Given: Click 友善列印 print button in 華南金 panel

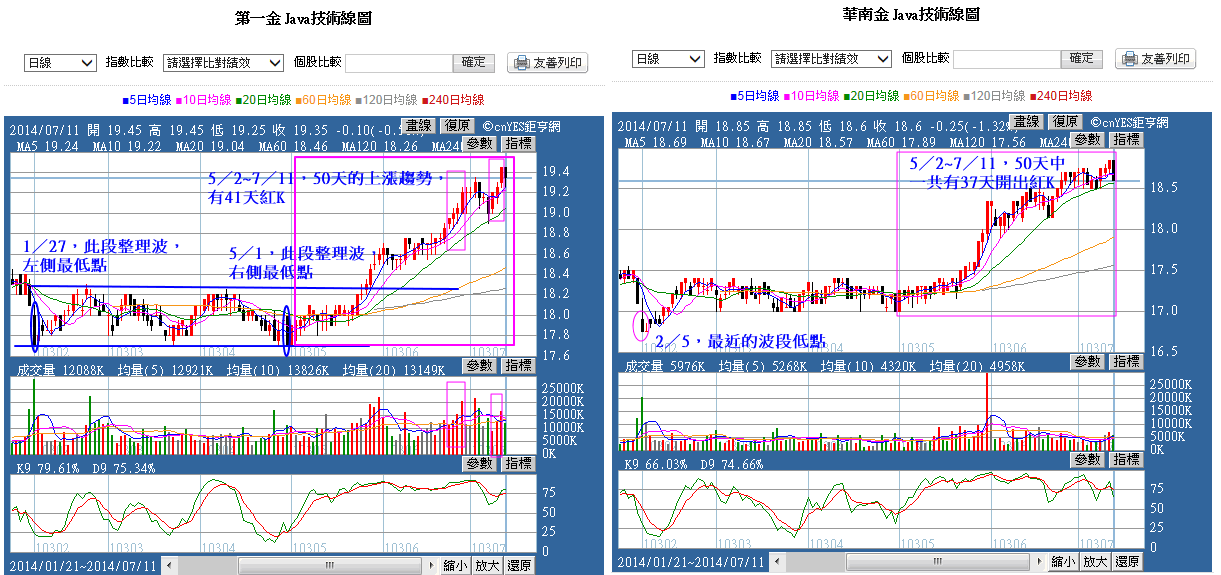Looking at the screenshot, I should click(1156, 59).
